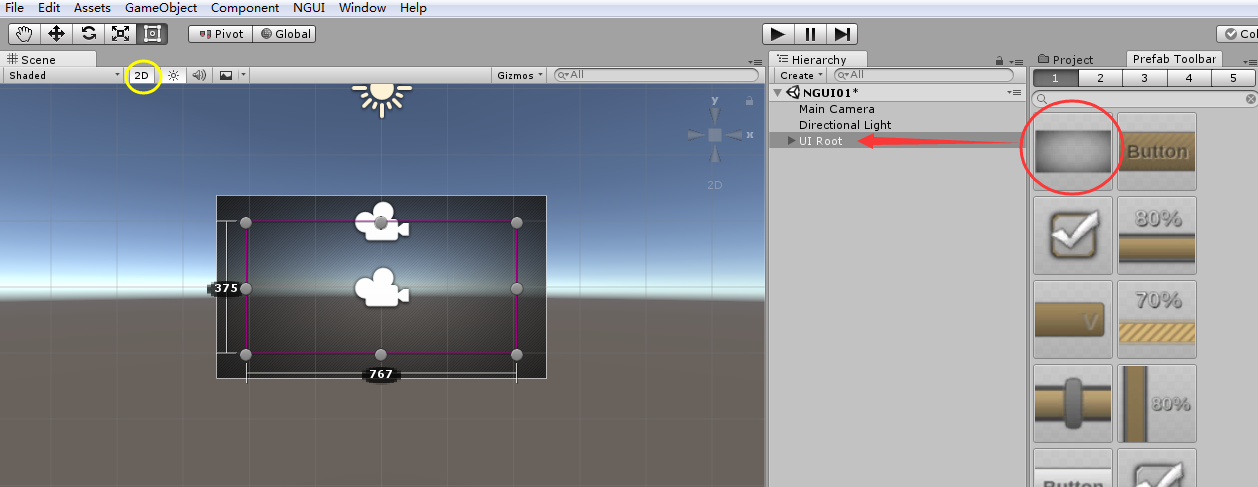The height and width of the screenshot is (487, 1258).
Task: Clear the Prefab Toolbar search
Action: click(x=1250, y=99)
